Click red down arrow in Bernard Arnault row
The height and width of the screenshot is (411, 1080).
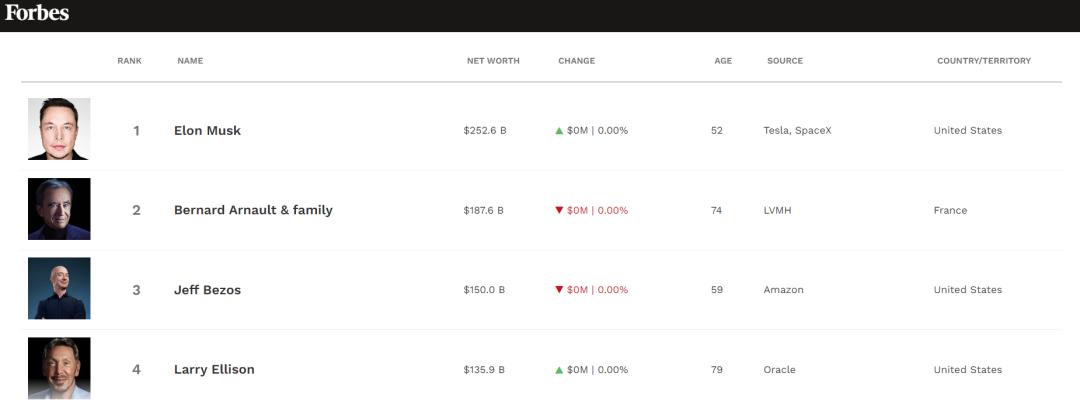(560, 210)
